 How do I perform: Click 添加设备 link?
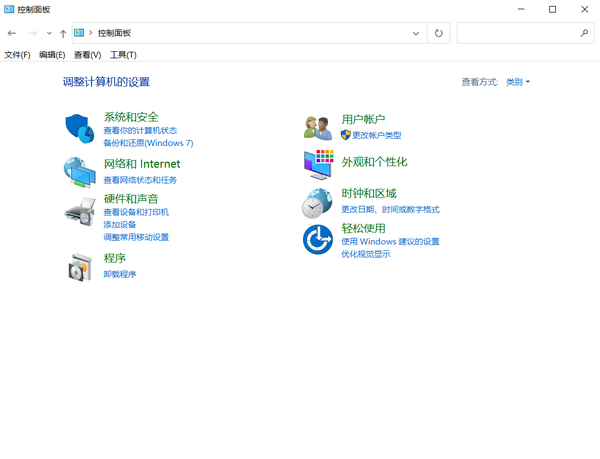(120, 225)
